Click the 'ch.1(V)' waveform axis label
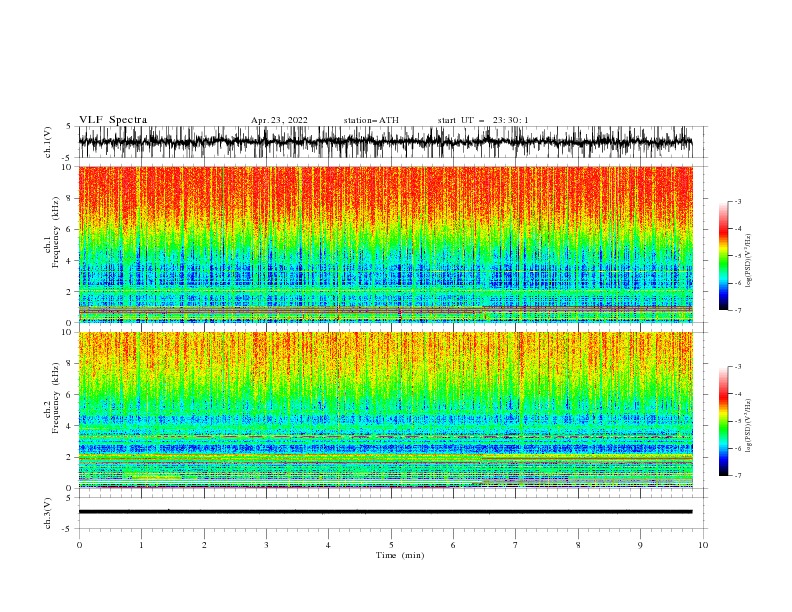 [x=48, y=142]
